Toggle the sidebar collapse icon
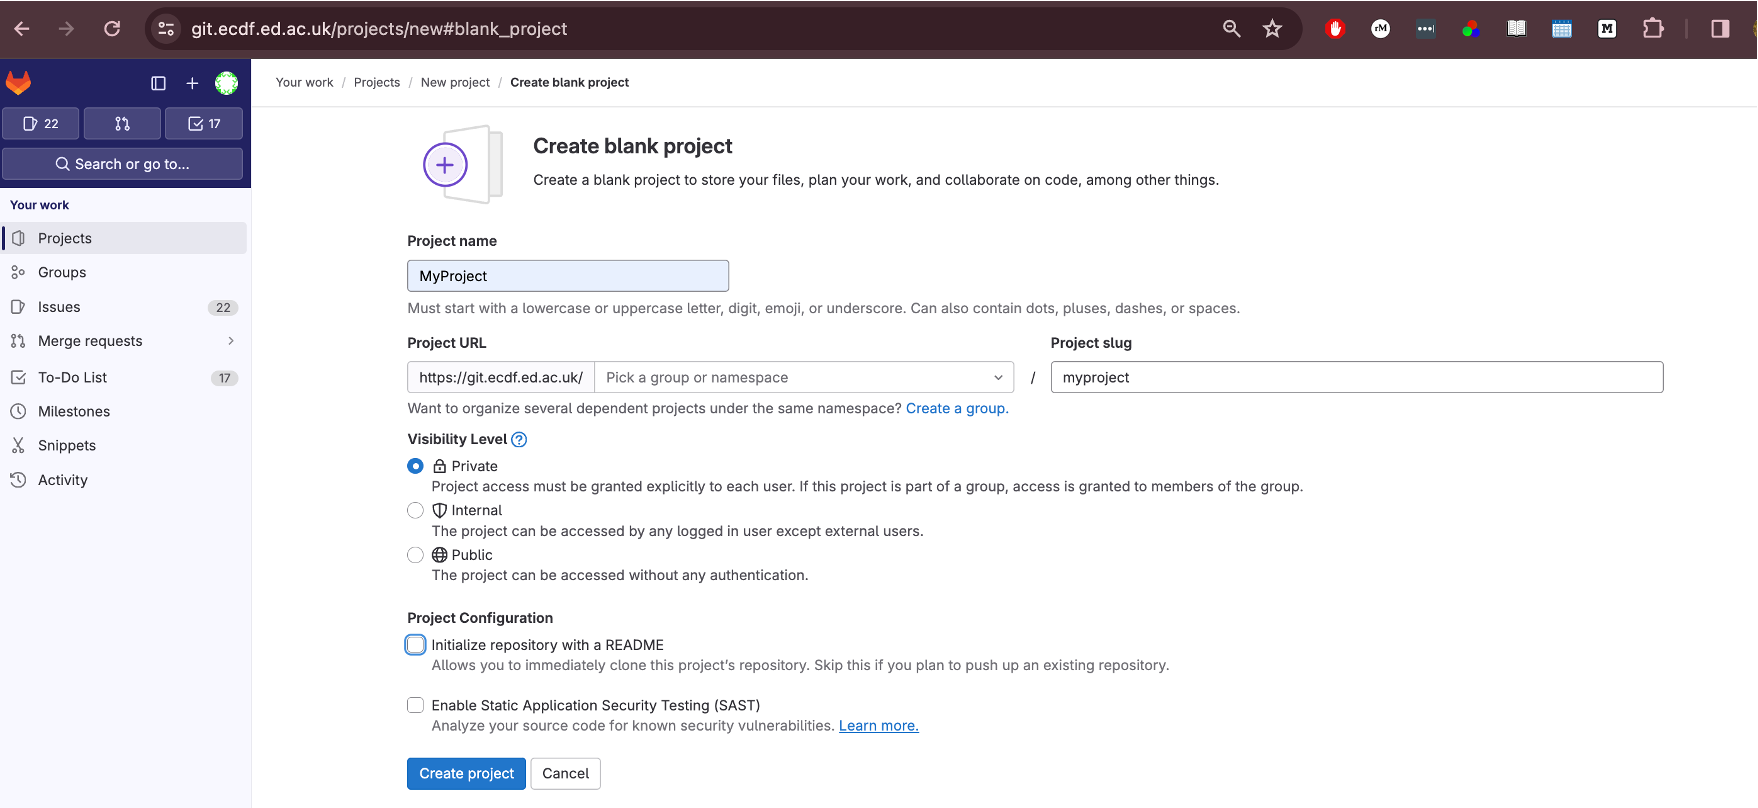Image resolution: width=1758 pixels, height=808 pixels. (158, 83)
